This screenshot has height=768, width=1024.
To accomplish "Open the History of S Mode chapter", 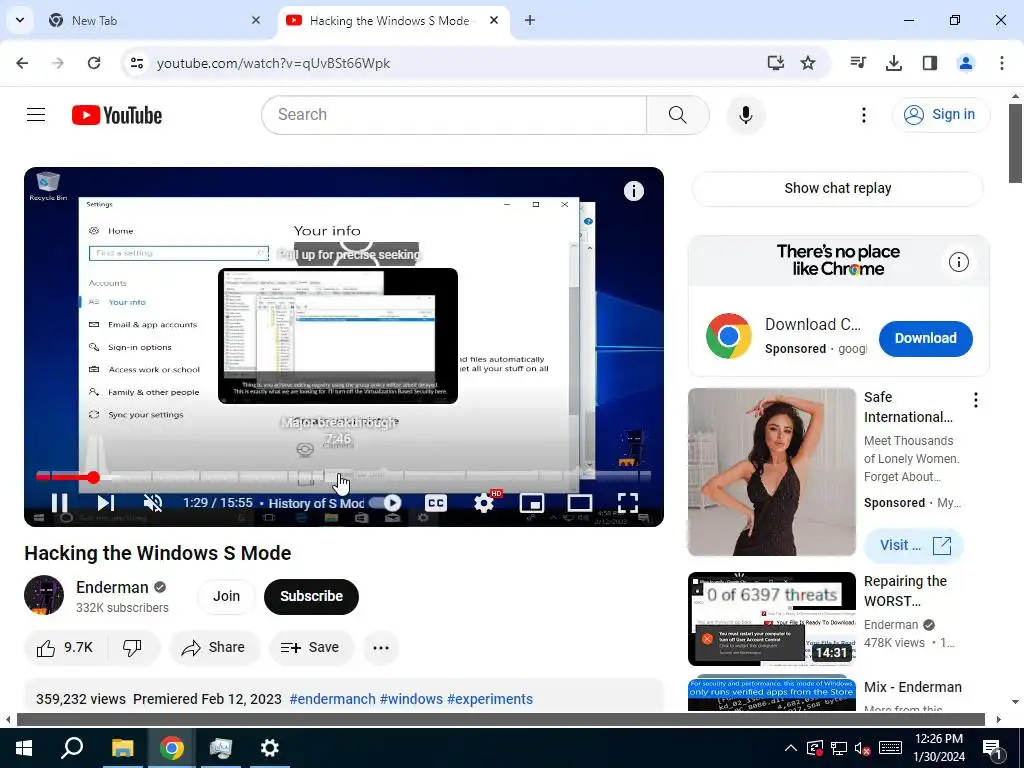I will (316, 503).
